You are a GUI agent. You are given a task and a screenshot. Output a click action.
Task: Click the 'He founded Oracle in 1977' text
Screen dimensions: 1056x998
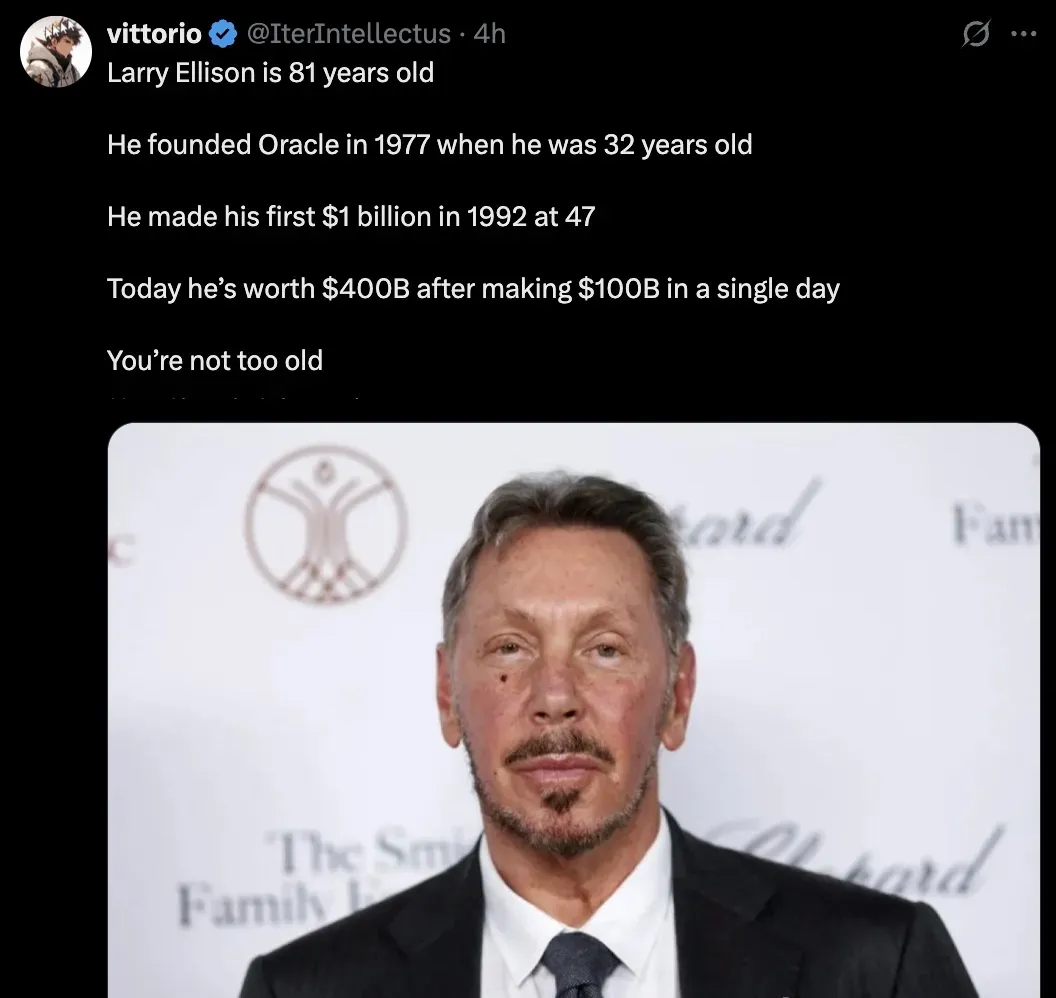429,144
